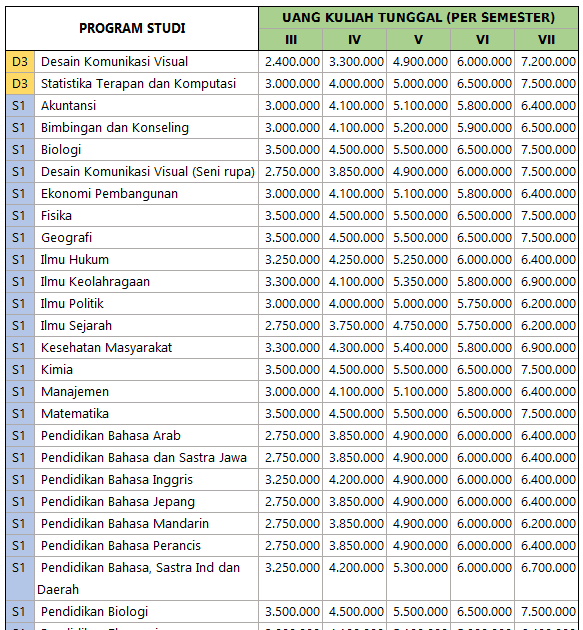Click the PROGRAM STUDI header cell
This screenshot has width=583, height=630.
click(132, 28)
